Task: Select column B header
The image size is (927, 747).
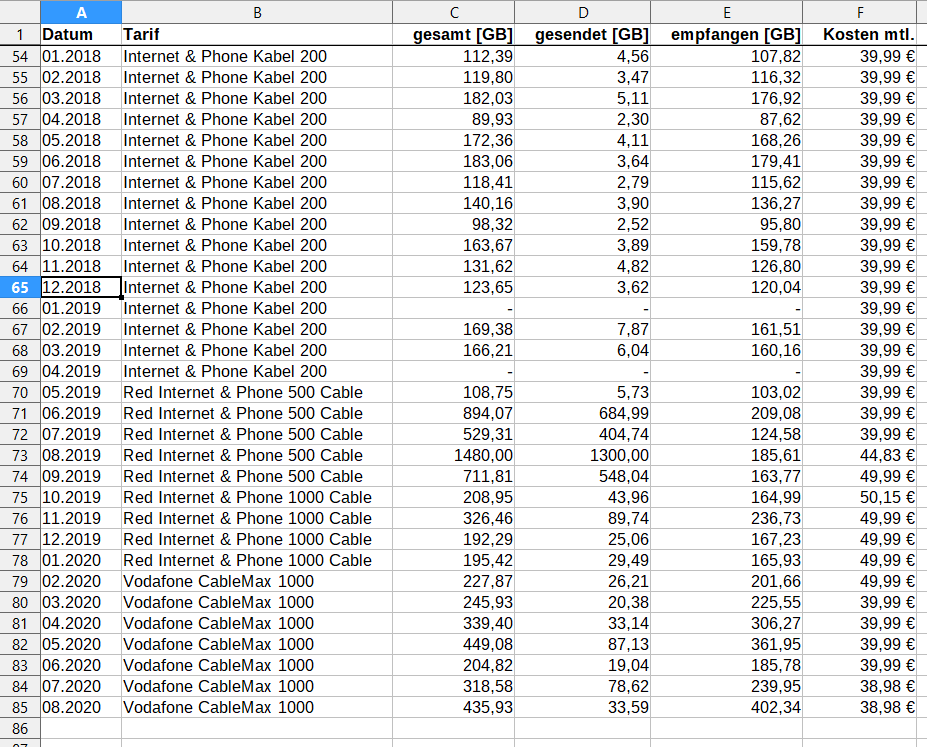Action: [x=257, y=12]
